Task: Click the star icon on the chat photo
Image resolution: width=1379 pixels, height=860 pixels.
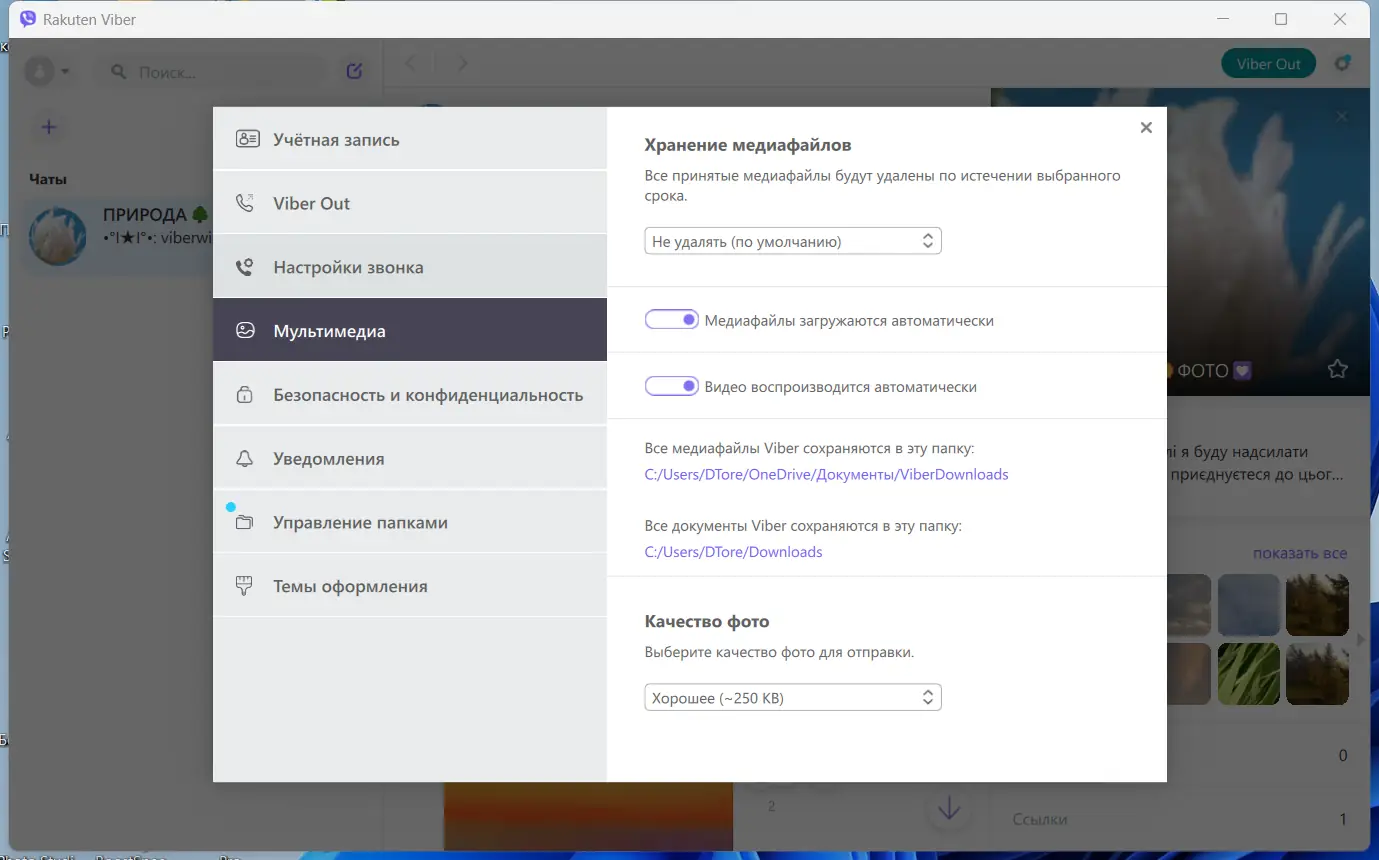Action: click(1337, 370)
